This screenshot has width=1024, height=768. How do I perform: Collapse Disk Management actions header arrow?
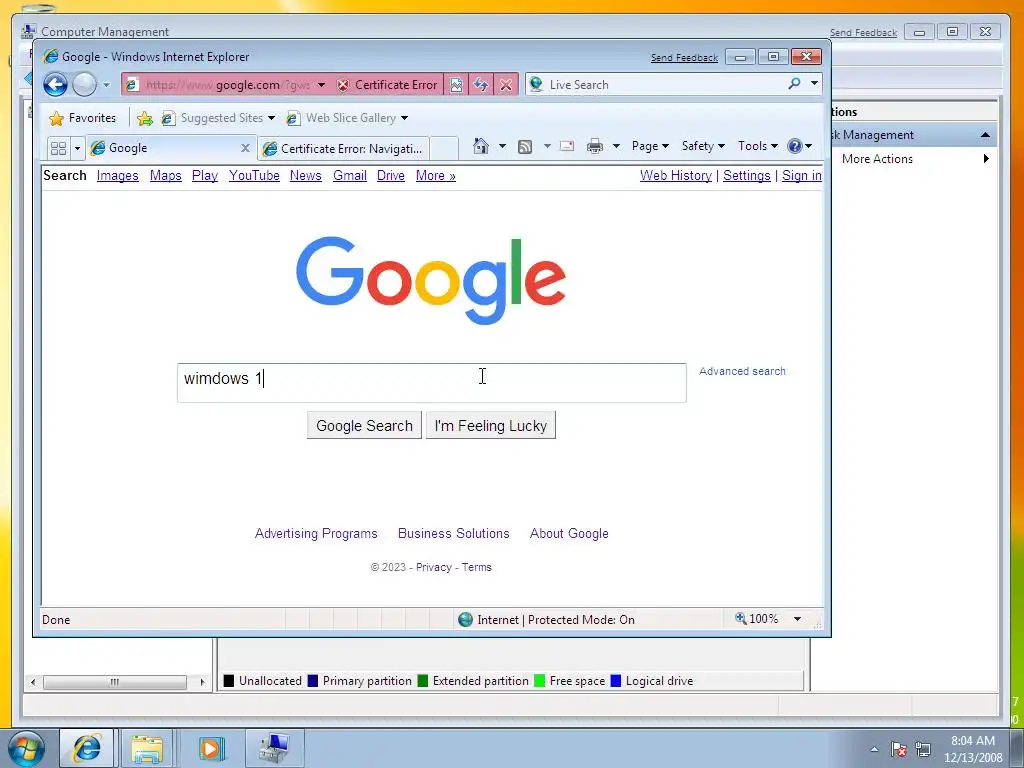coord(985,135)
